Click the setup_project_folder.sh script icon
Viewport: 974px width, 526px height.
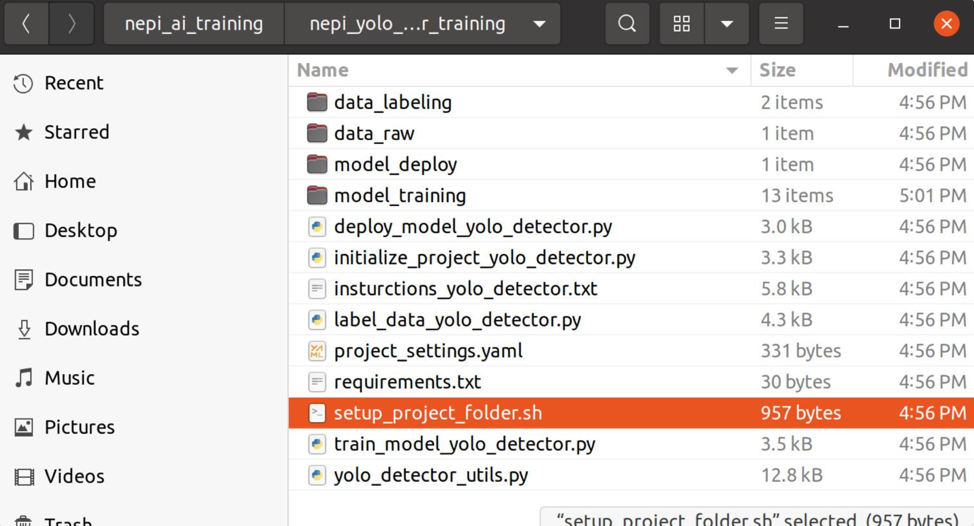[x=317, y=413]
